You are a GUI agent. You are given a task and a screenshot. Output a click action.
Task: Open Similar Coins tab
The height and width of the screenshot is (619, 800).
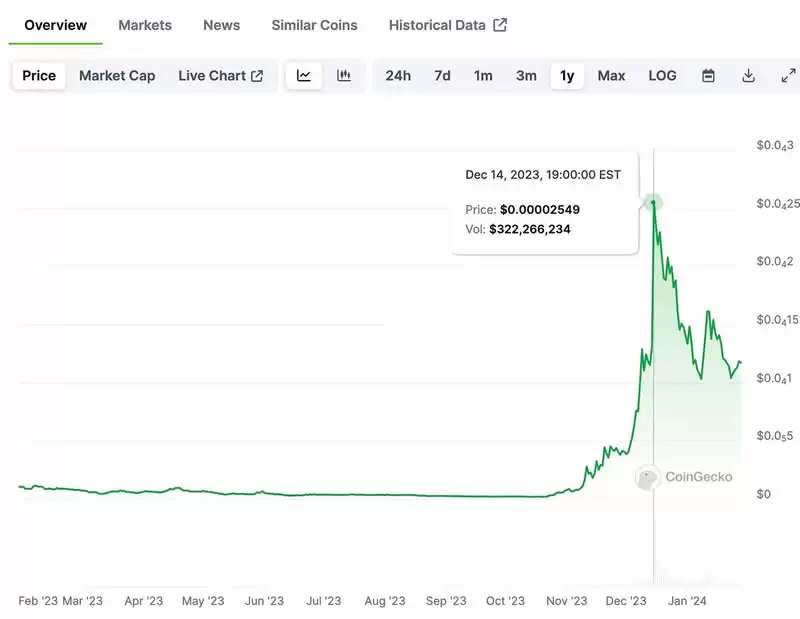pos(314,25)
